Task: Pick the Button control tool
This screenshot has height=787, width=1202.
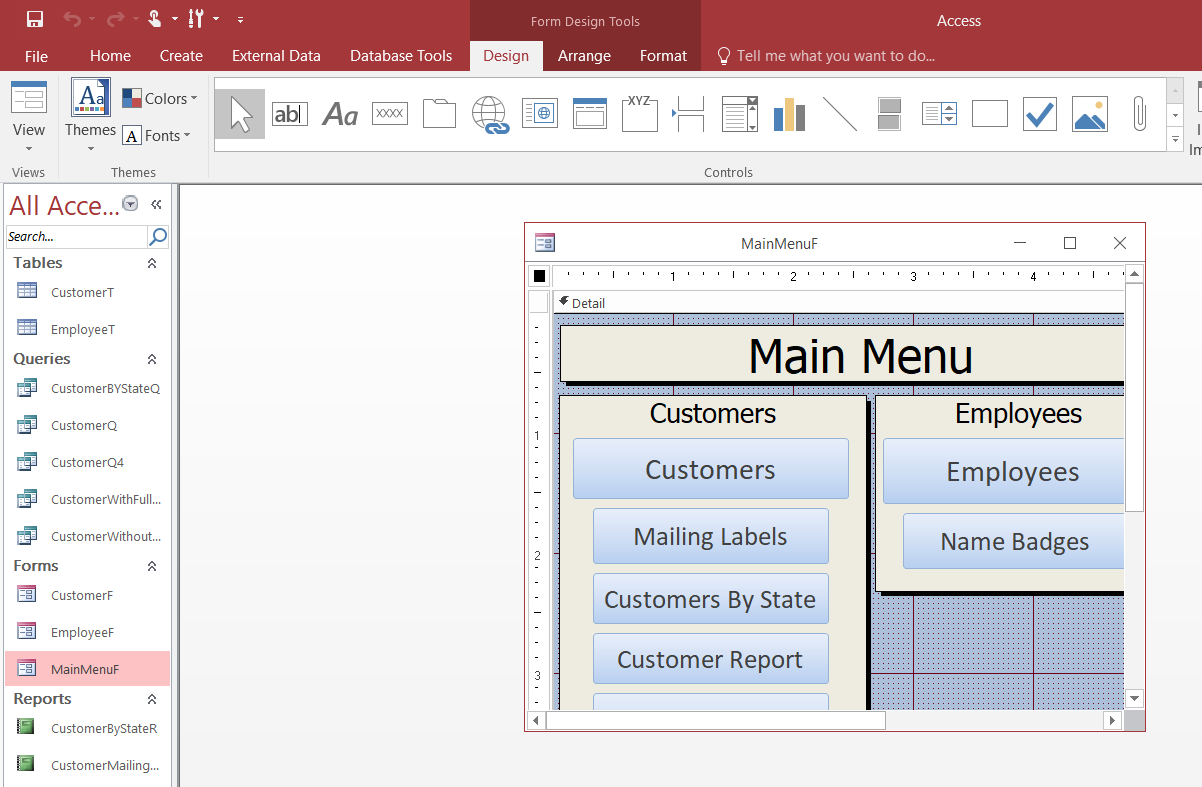Action: point(389,113)
